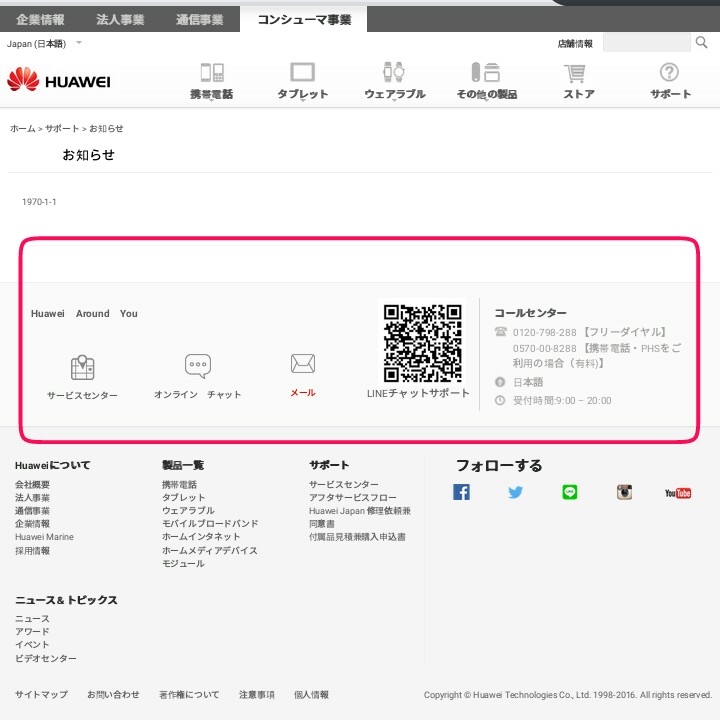Open モバイルブロードバンド footer link
The width and height of the screenshot is (720, 720).
pyautogui.click(x=210, y=524)
